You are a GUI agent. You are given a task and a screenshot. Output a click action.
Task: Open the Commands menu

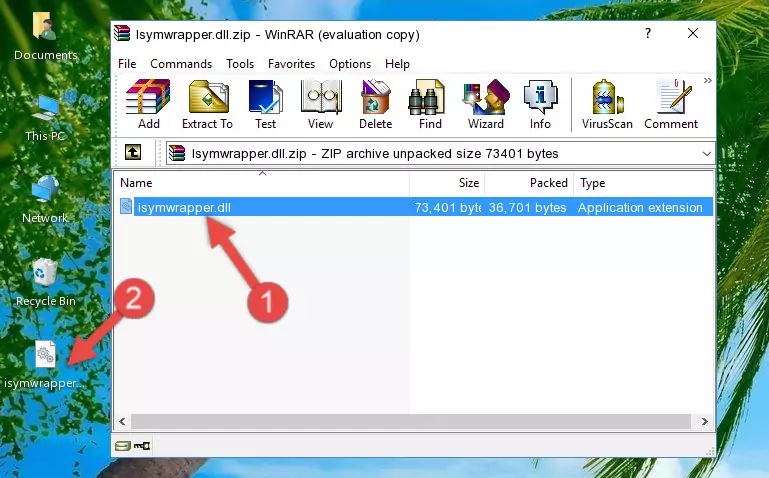point(181,64)
